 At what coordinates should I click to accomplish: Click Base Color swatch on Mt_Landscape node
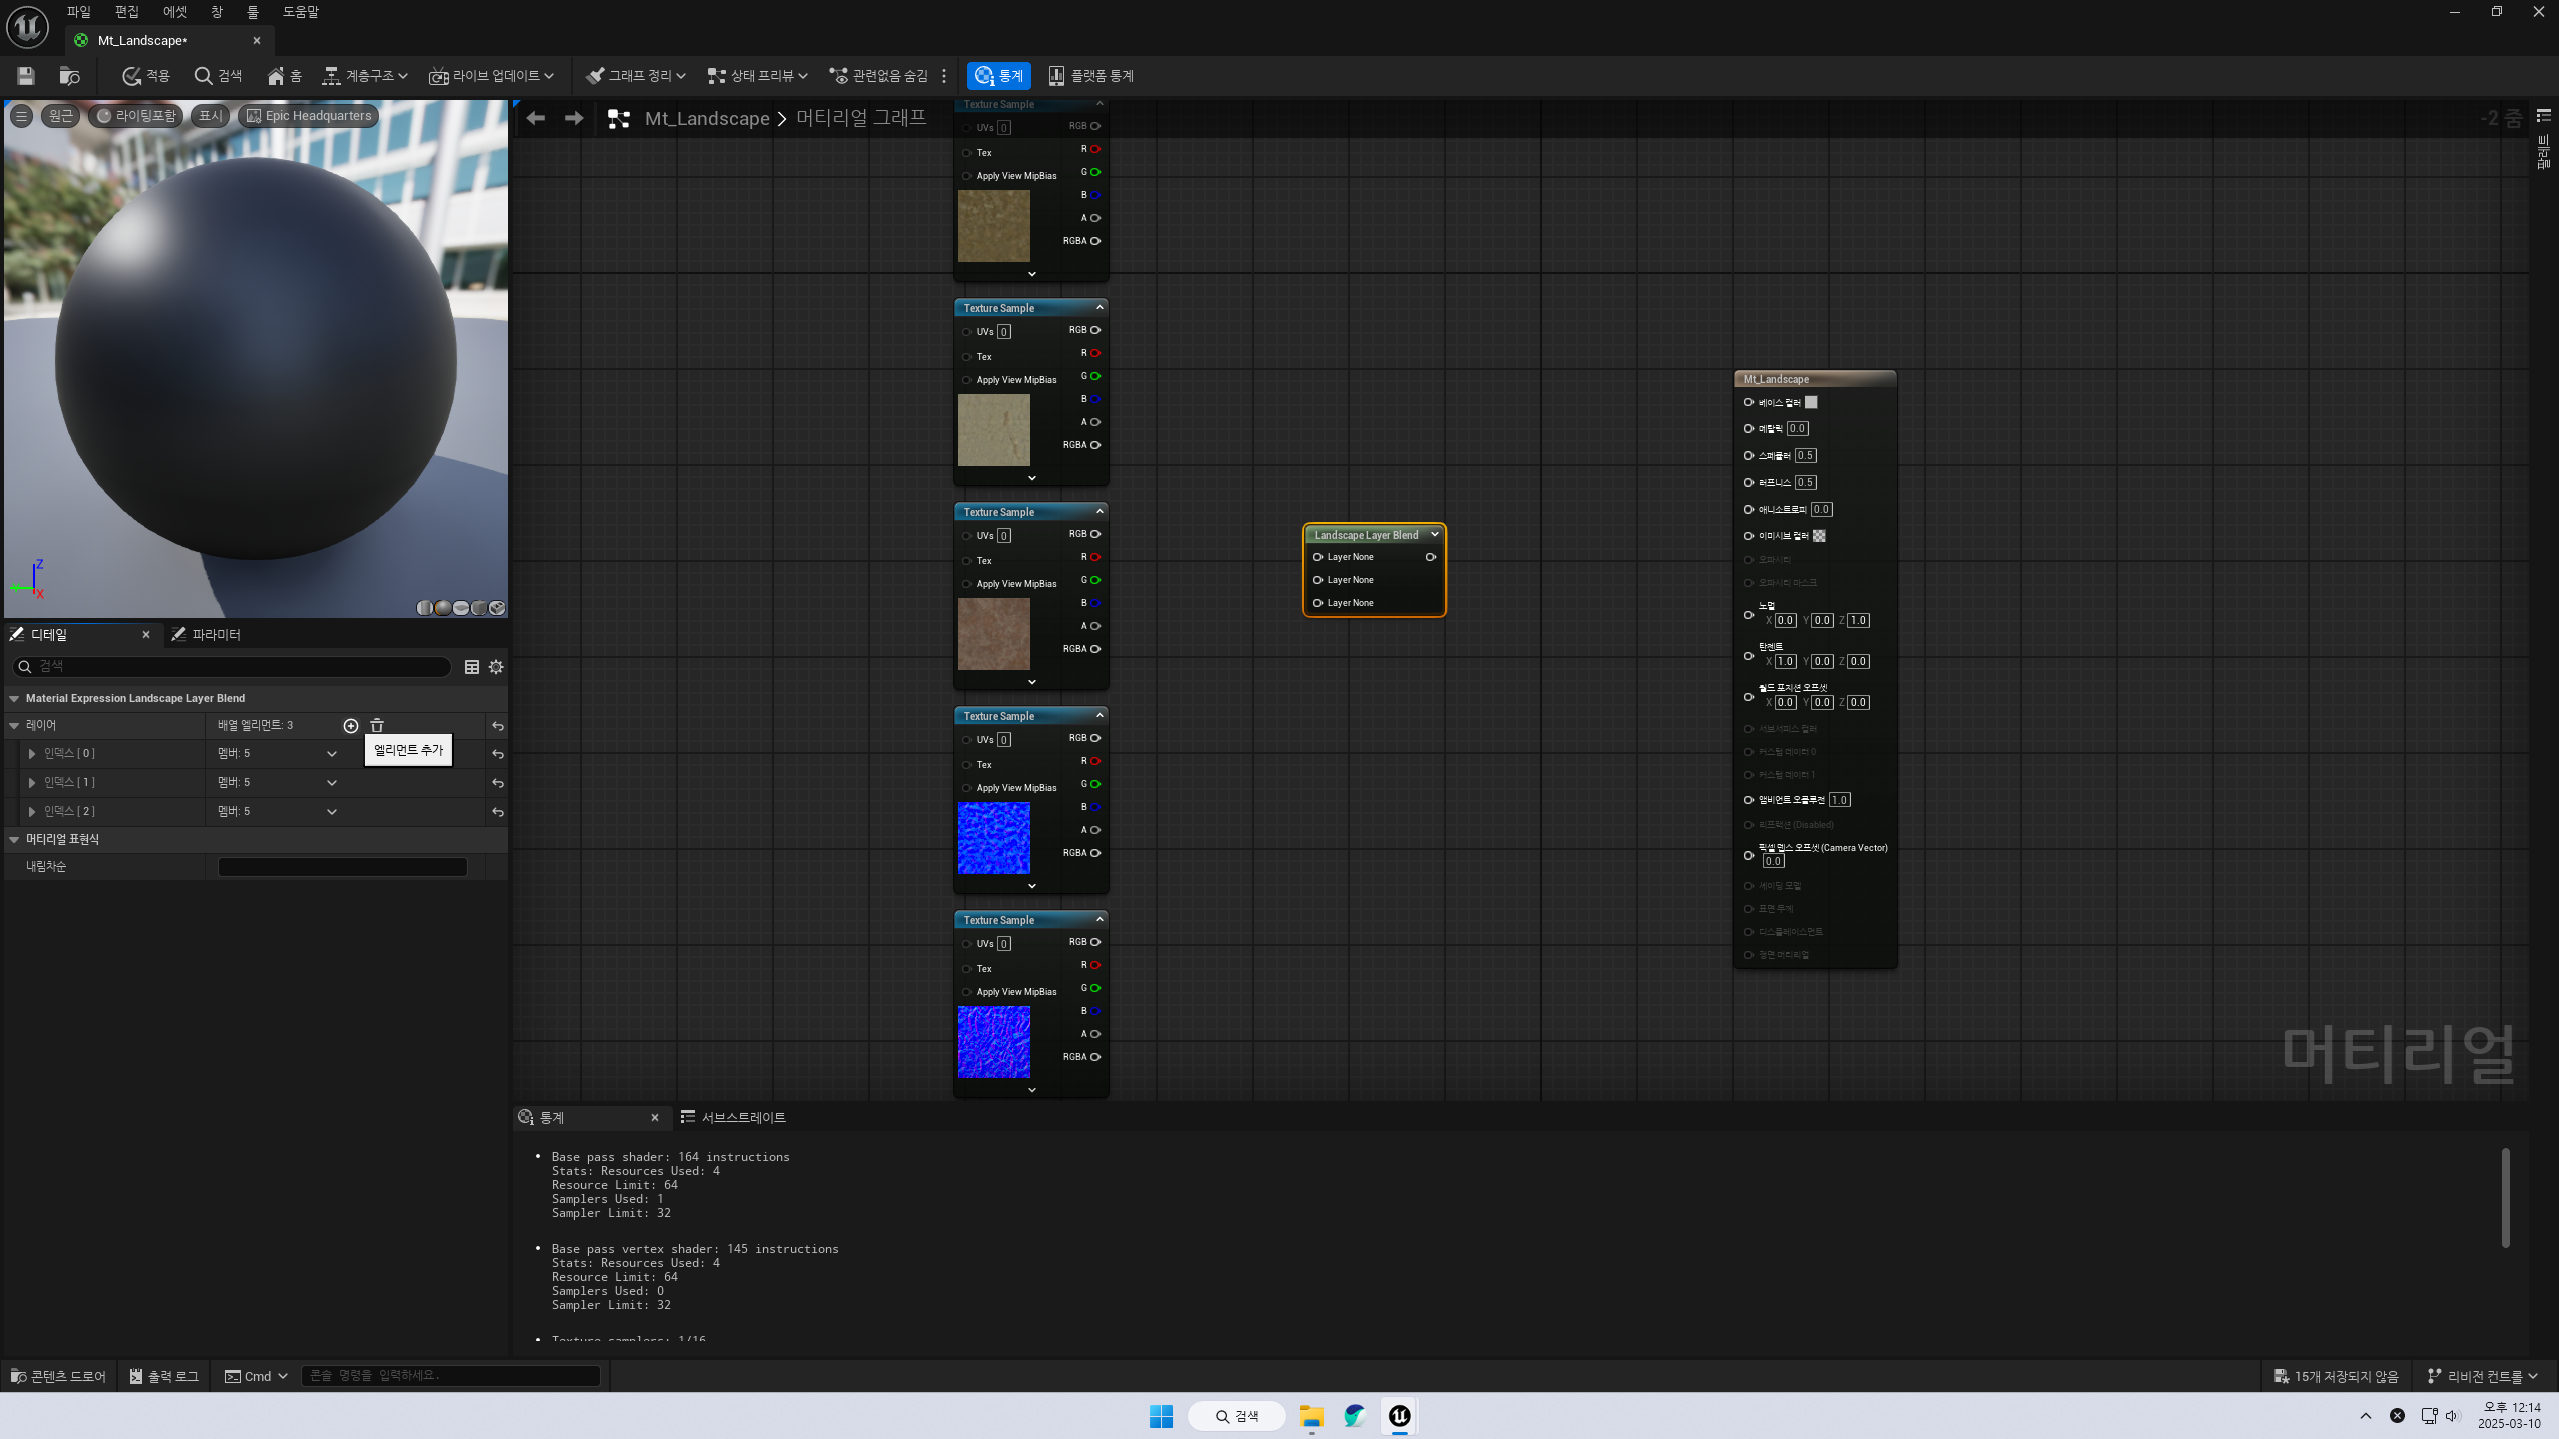click(1811, 402)
